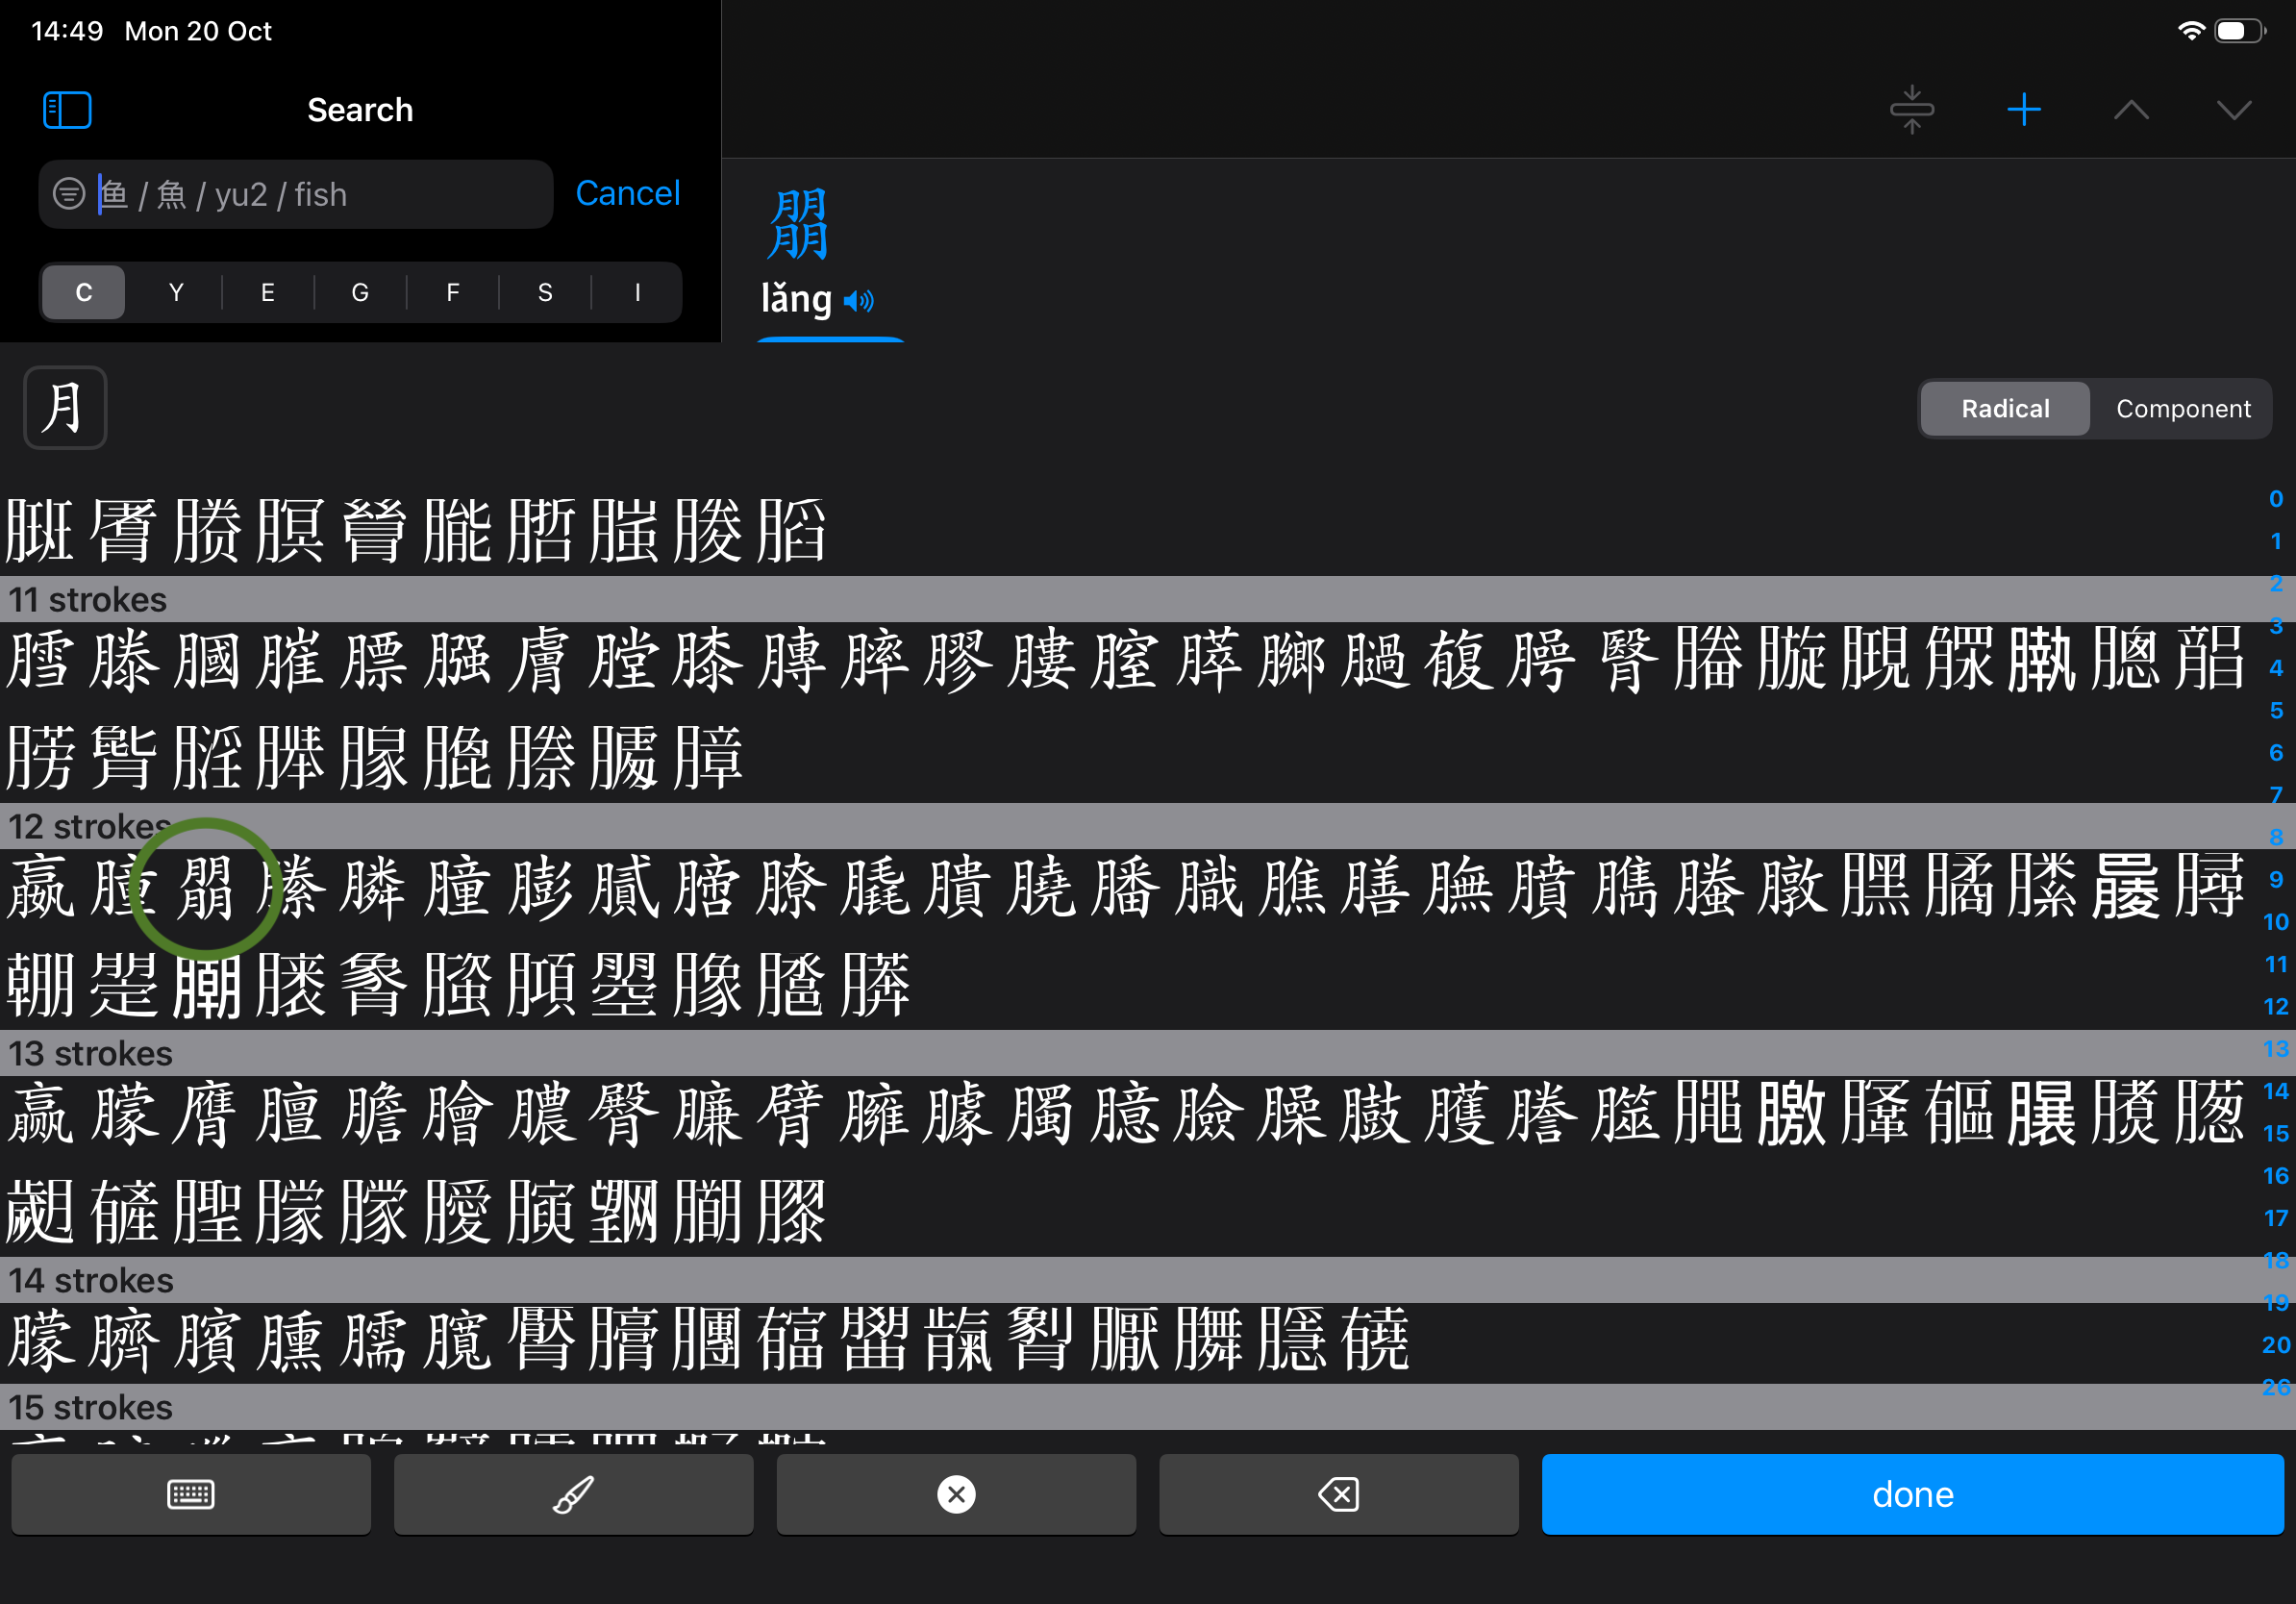2296x1604 pixels.
Task: Select the Radical segment
Action: [2004, 409]
